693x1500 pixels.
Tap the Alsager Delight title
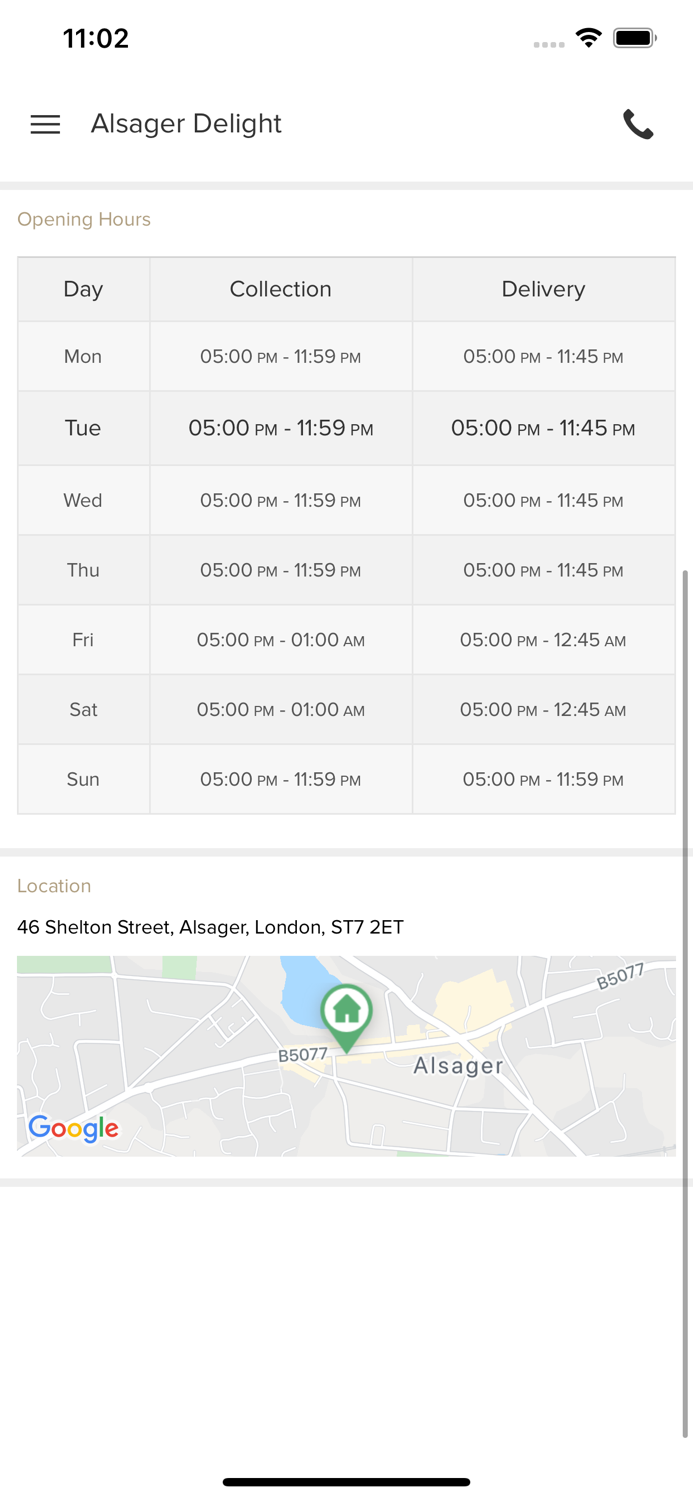[x=186, y=124]
